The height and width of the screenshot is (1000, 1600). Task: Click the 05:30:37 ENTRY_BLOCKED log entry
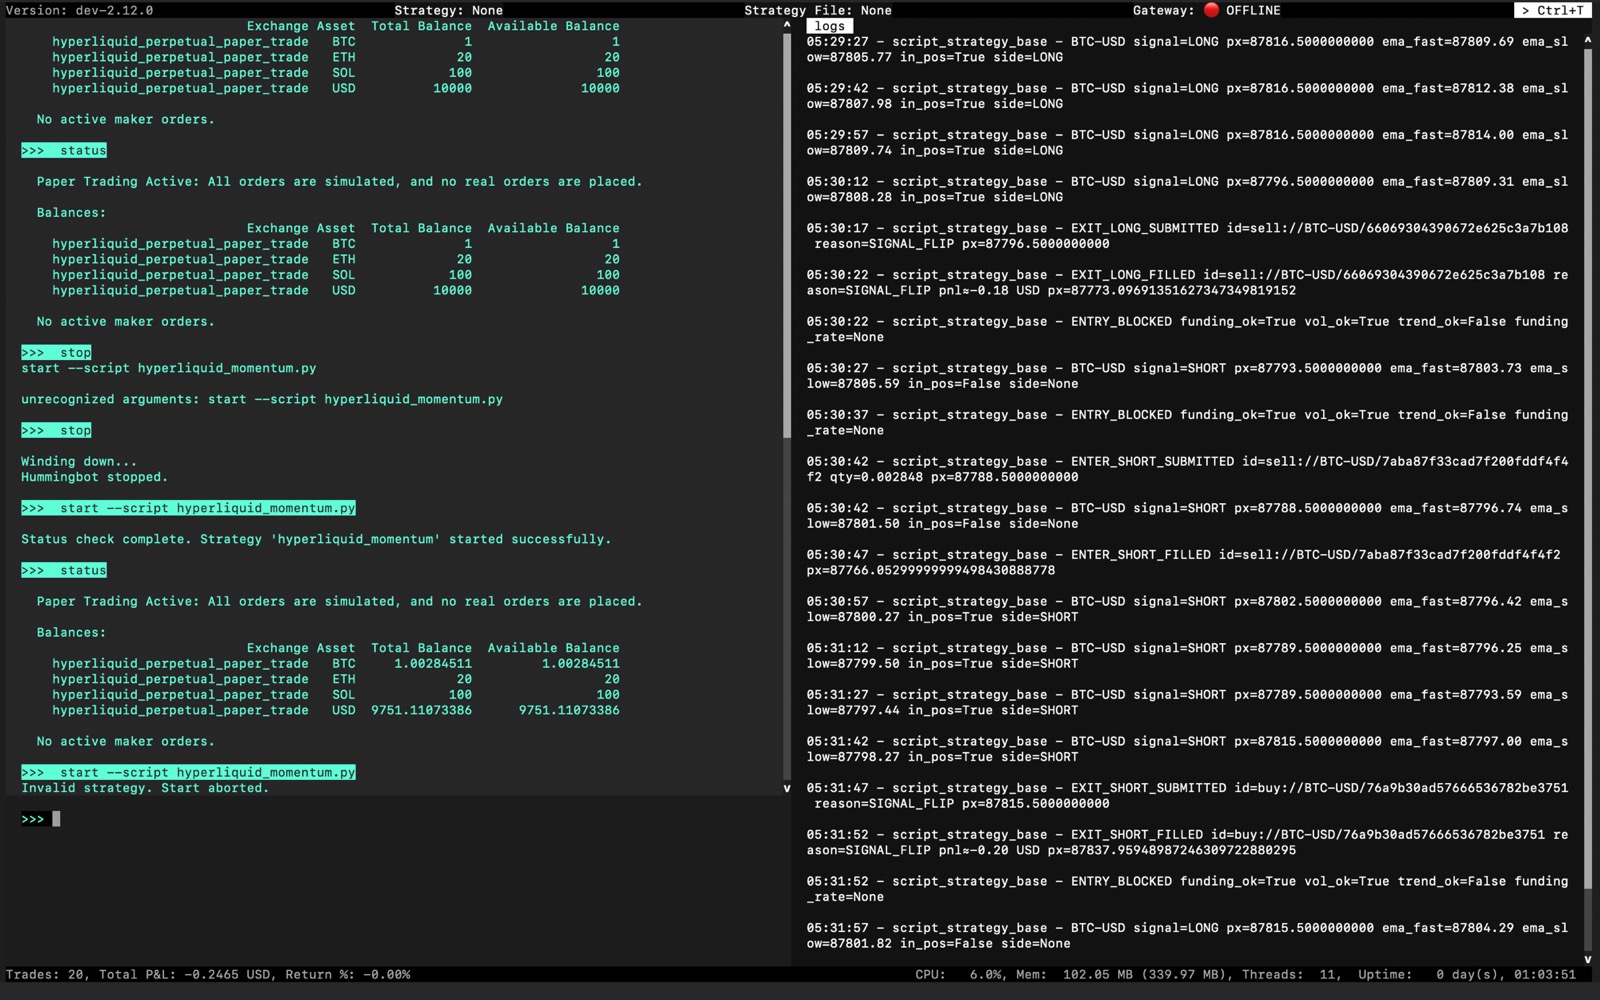1187,422
